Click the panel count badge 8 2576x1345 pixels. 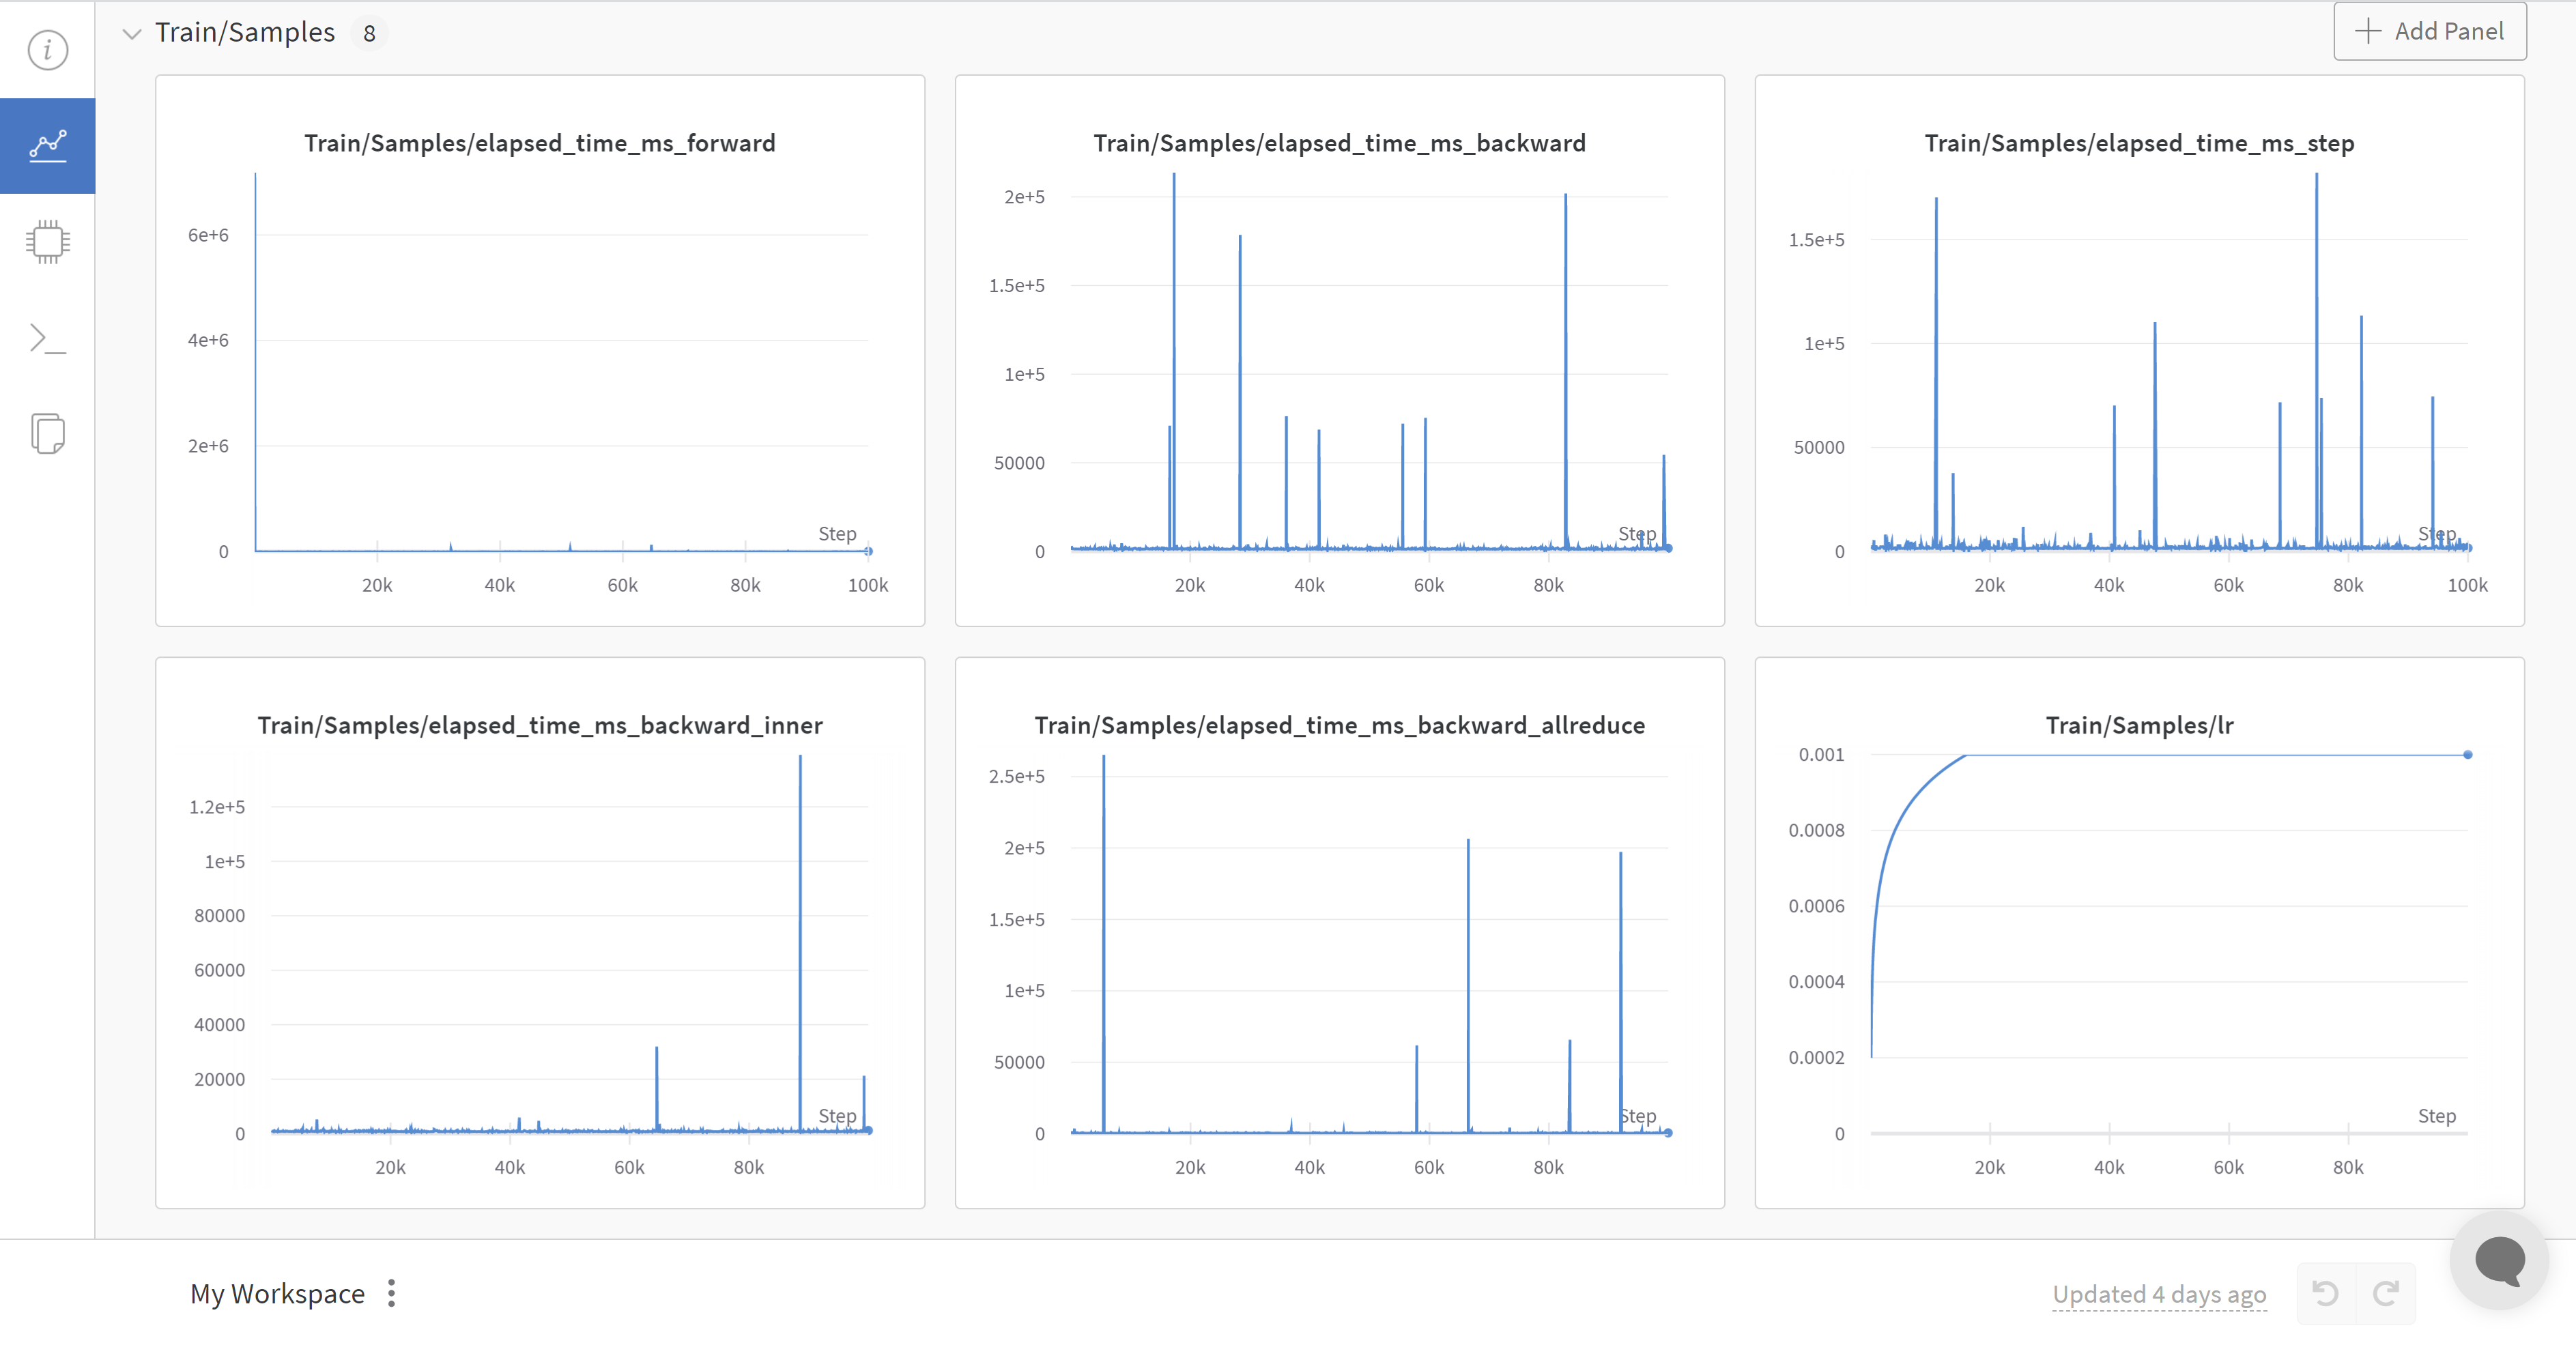(x=369, y=33)
